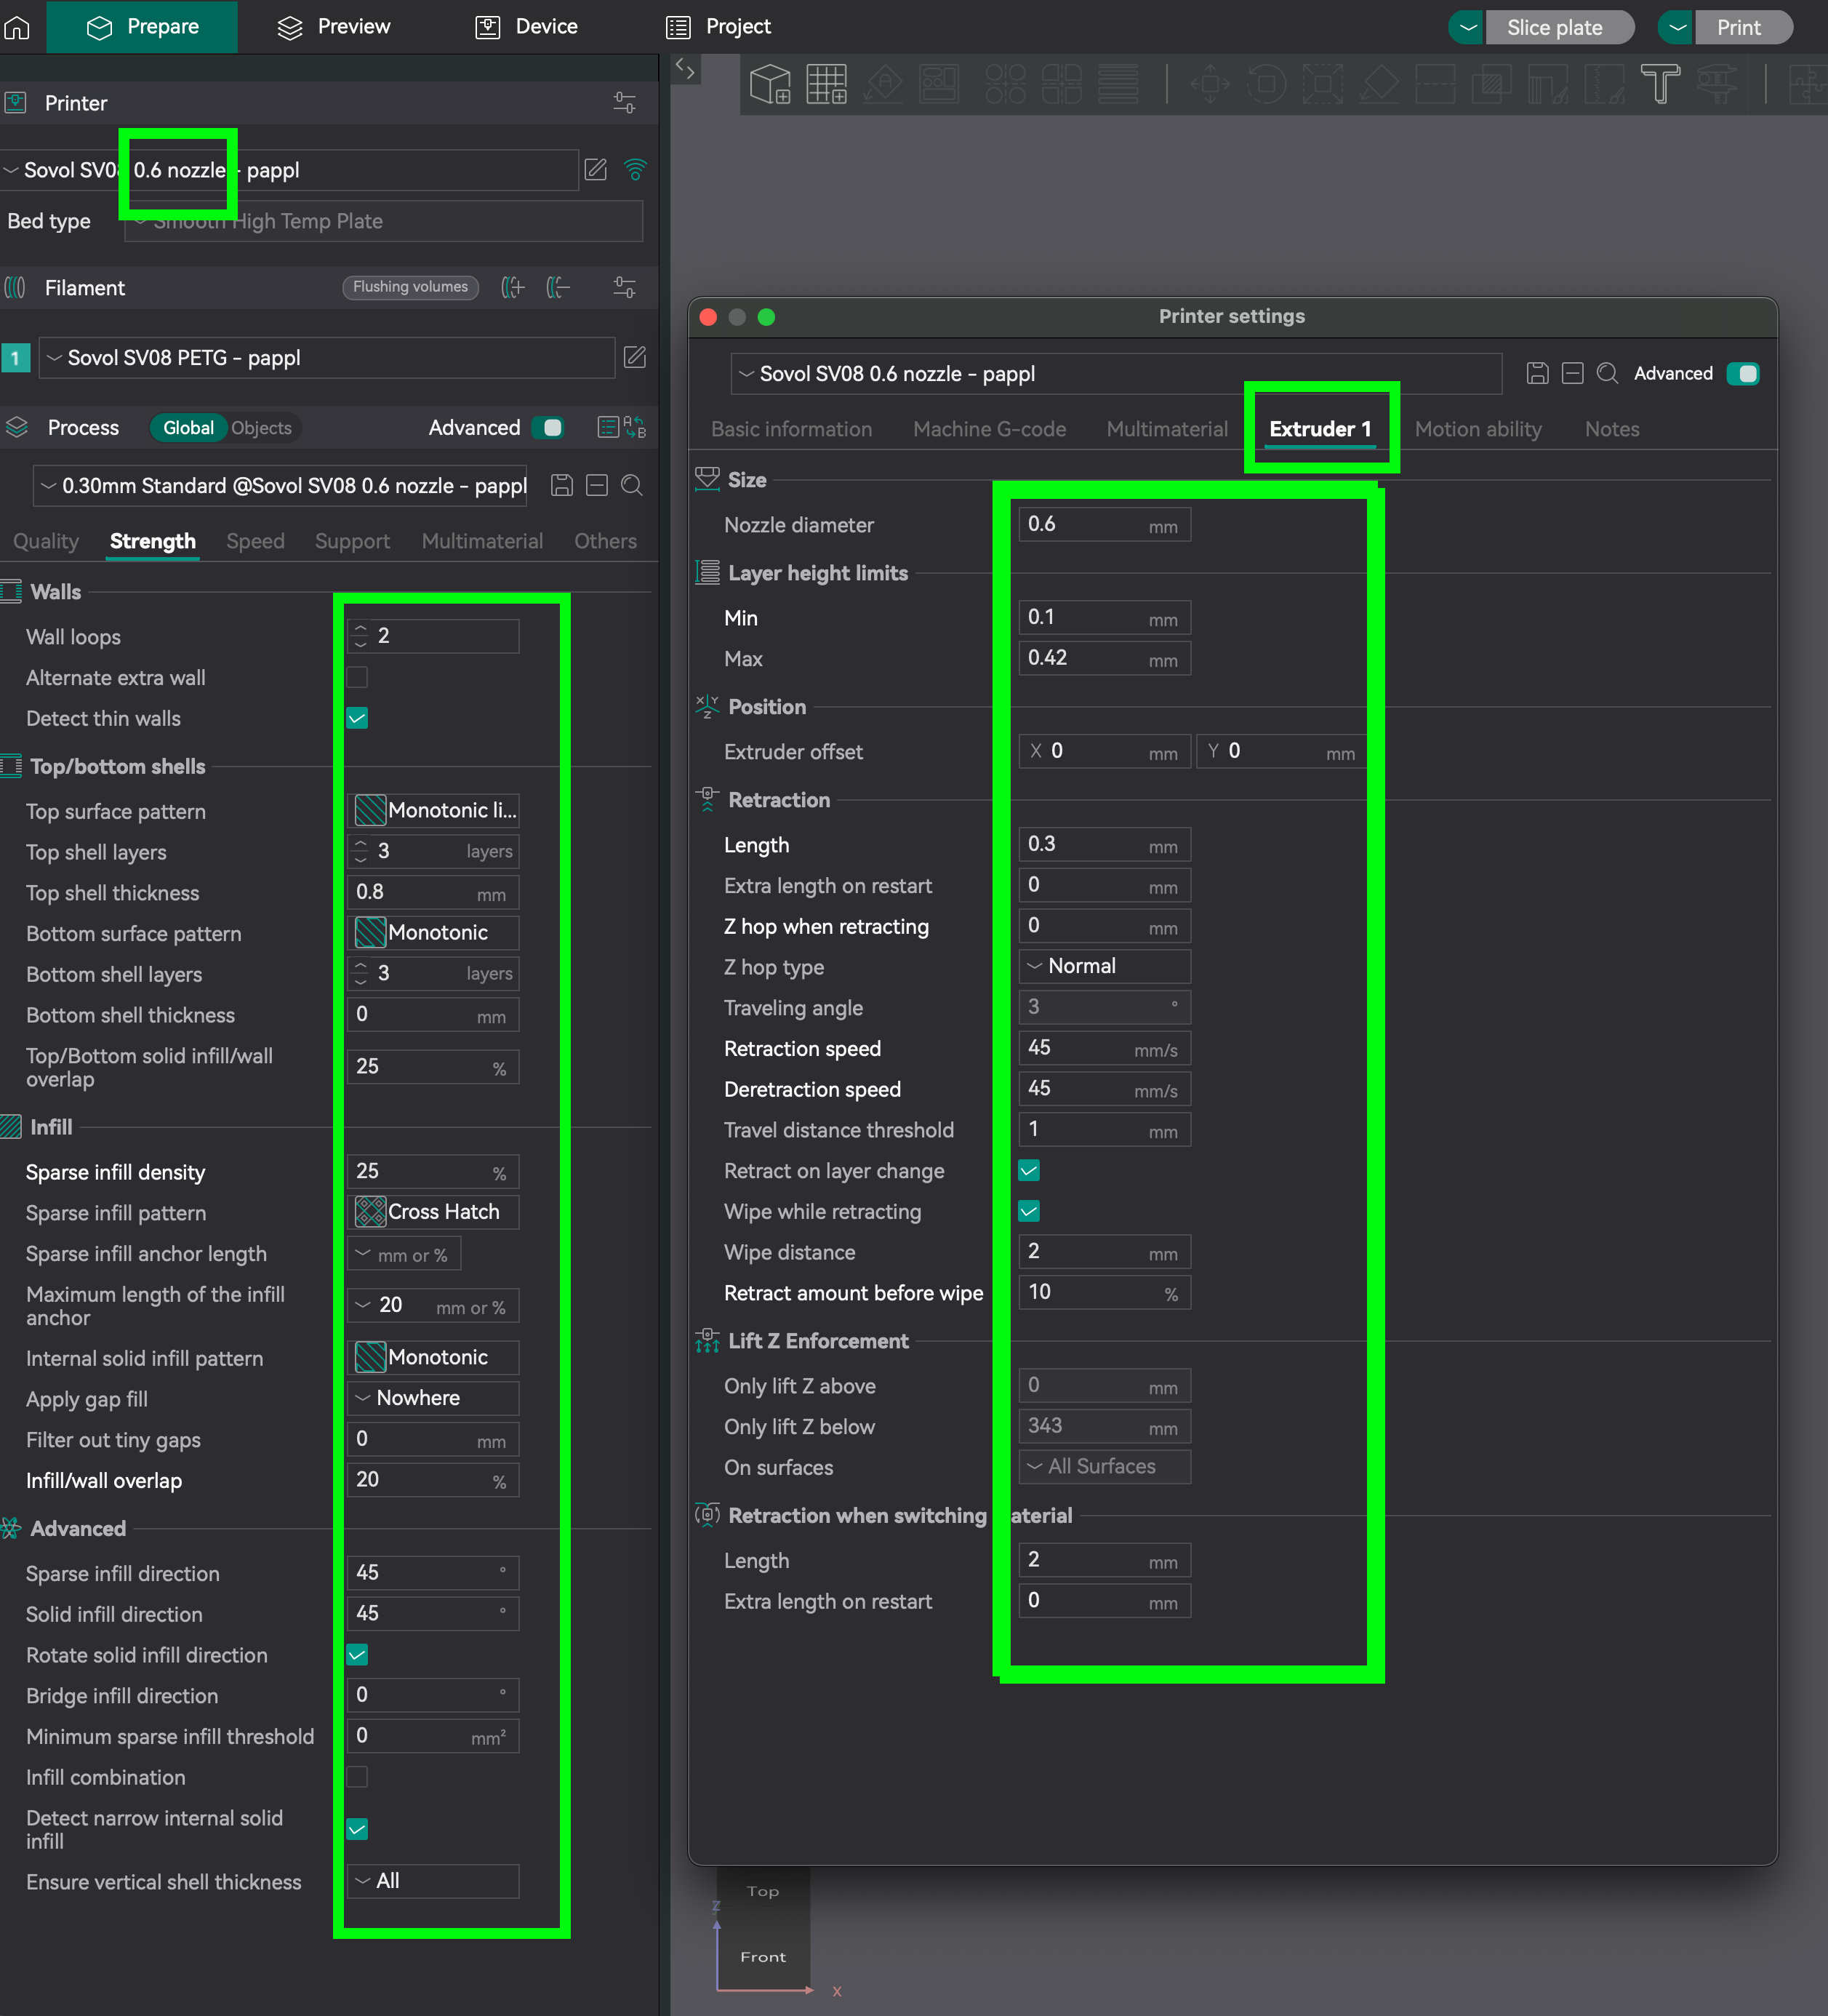Click the Flushing volumes button

click(410, 287)
